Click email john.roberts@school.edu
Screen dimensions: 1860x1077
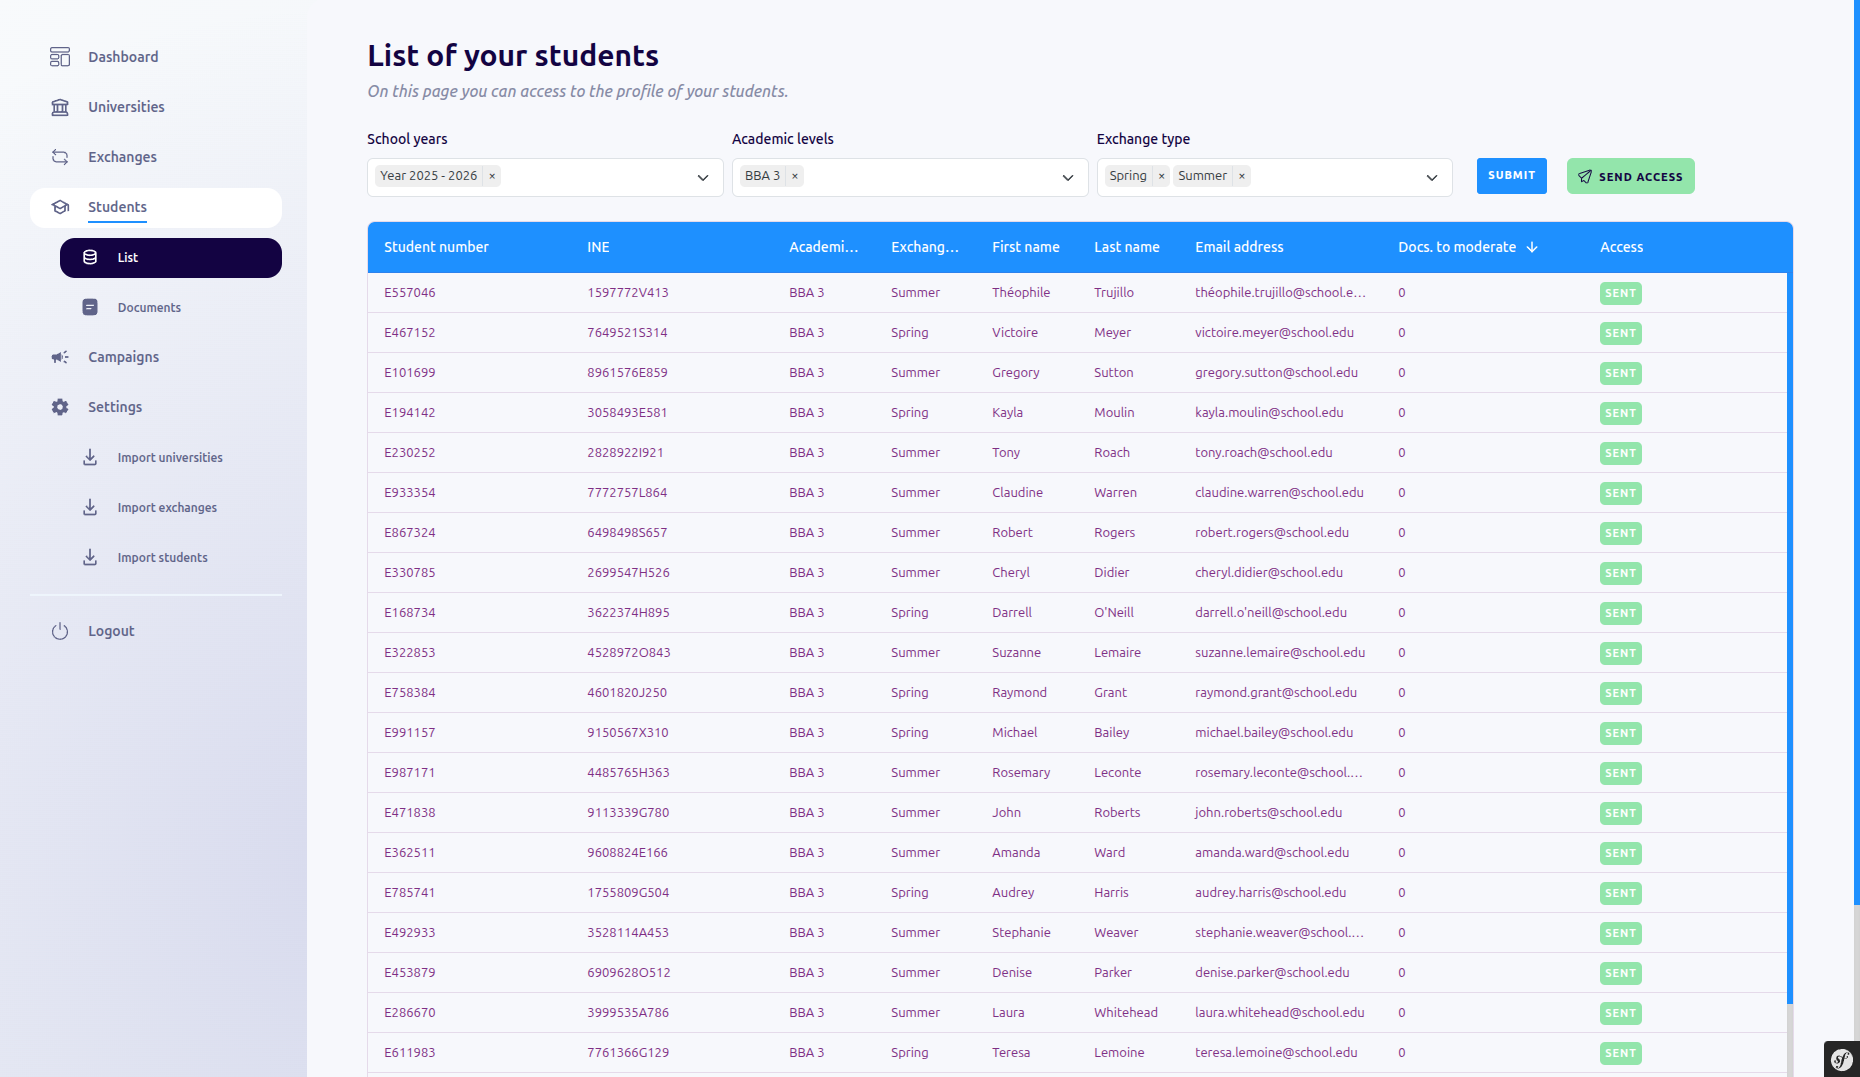[1268, 813]
